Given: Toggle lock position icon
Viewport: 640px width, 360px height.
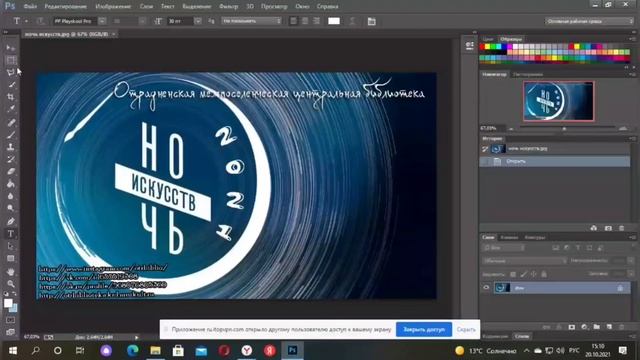Looking at the screenshot, I should [533, 274].
